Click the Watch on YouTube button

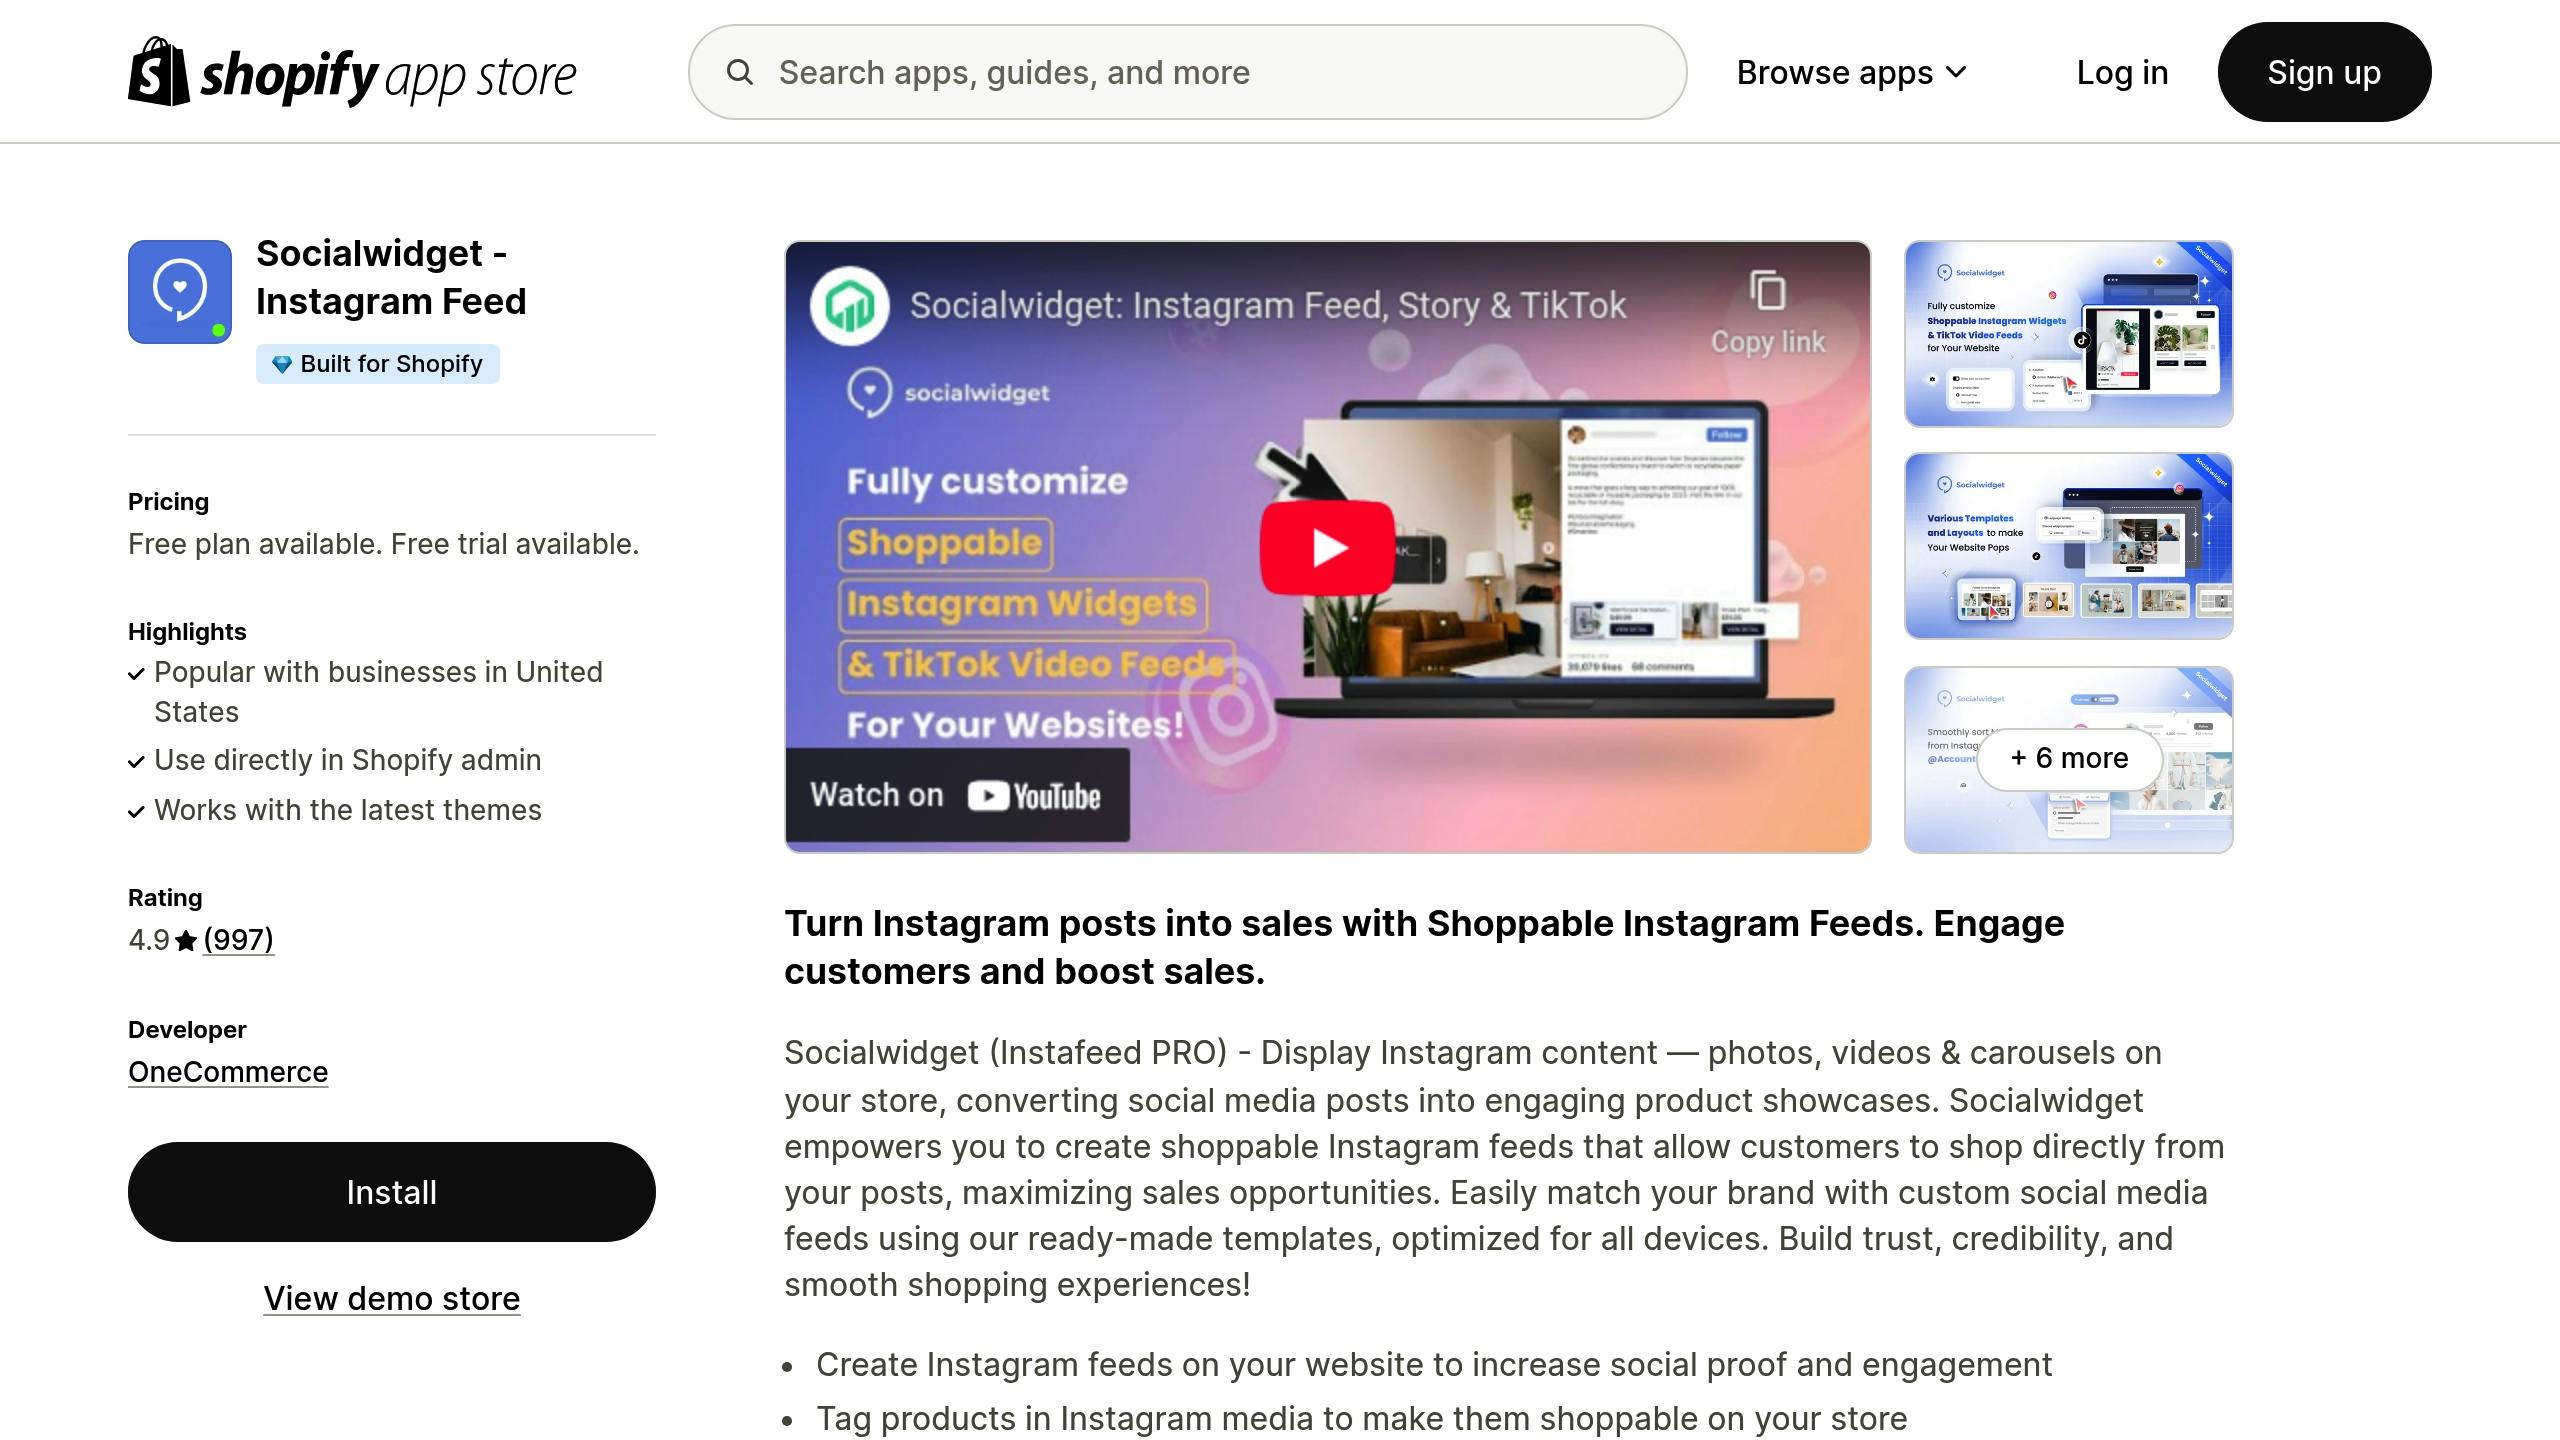click(x=957, y=795)
